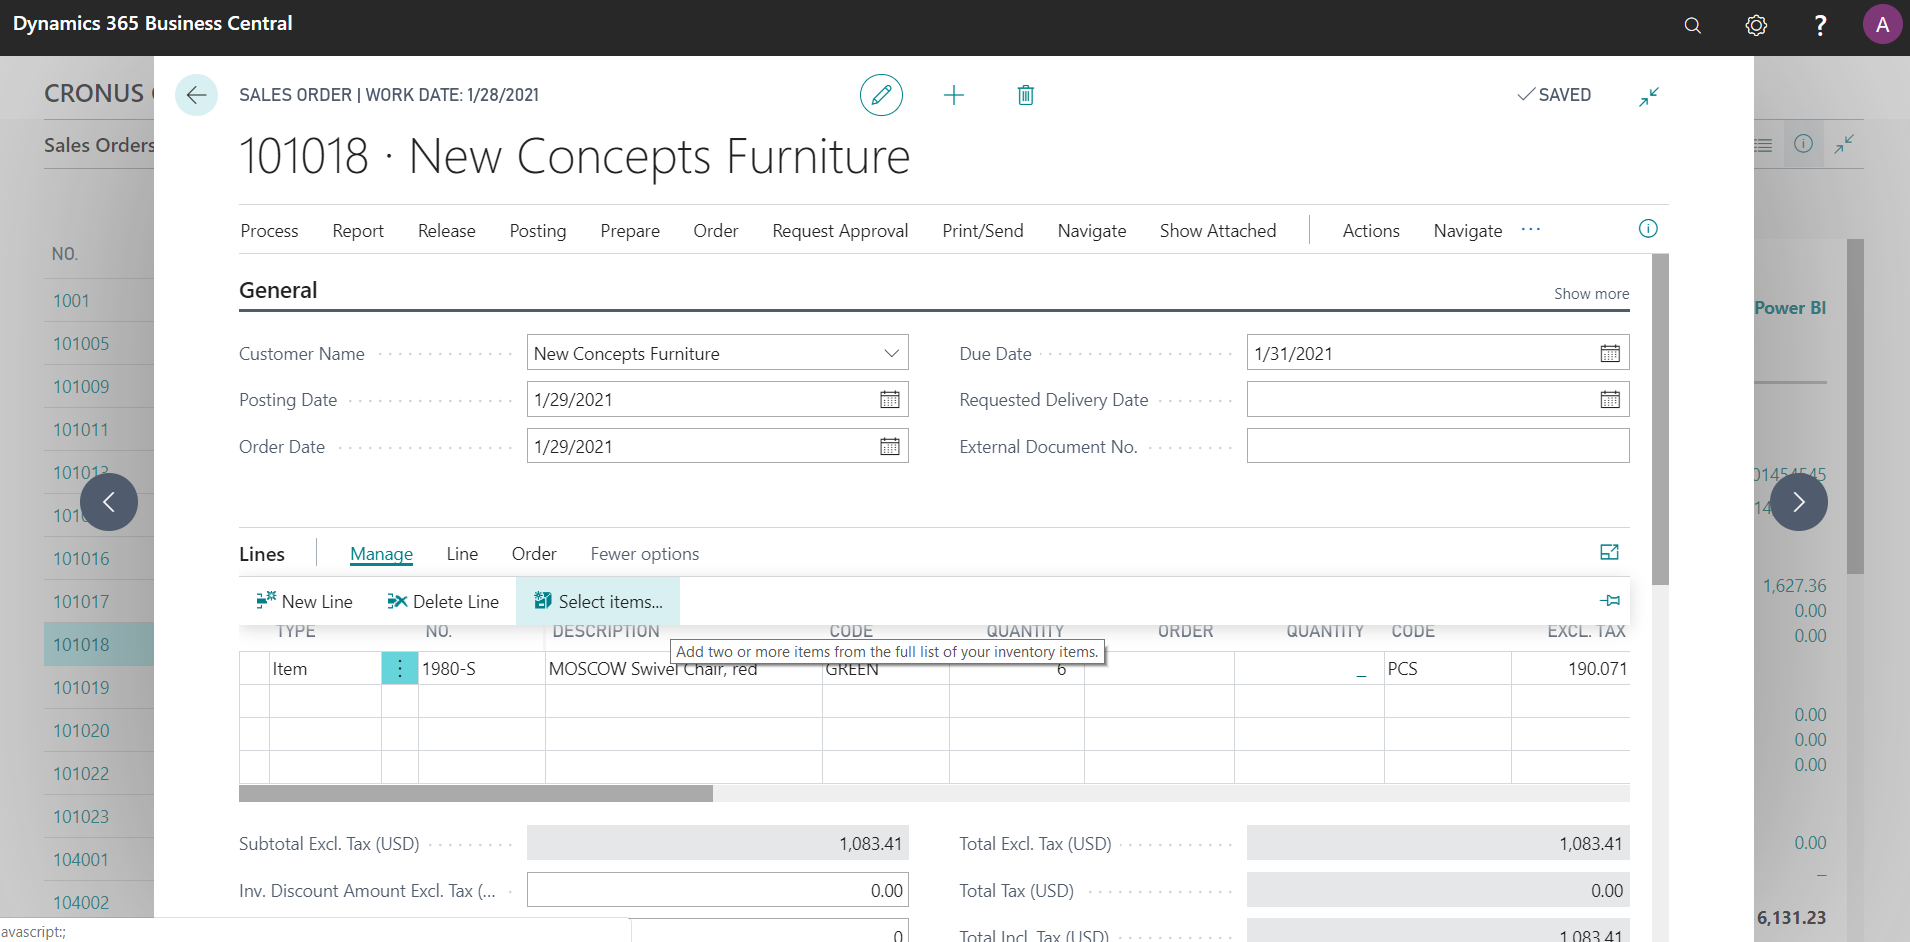Click the MOSCOW Swivel Chair description cell
Image resolution: width=1910 pixels, height=942 pixels.
pyautogui.click(x=683, y=668)
